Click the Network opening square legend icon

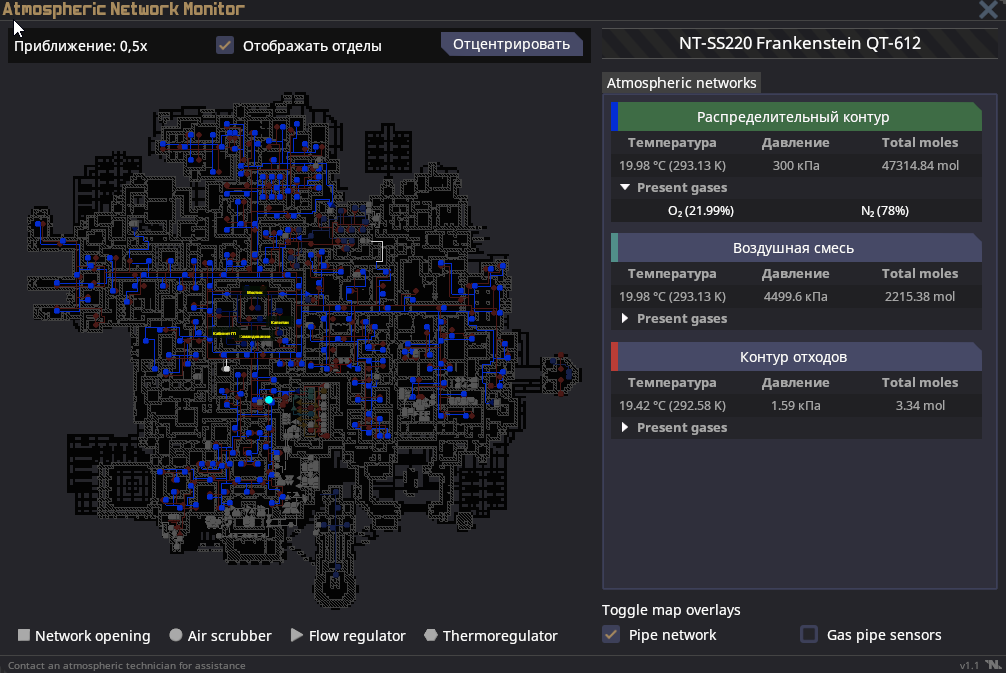click(x=24, y=636)
